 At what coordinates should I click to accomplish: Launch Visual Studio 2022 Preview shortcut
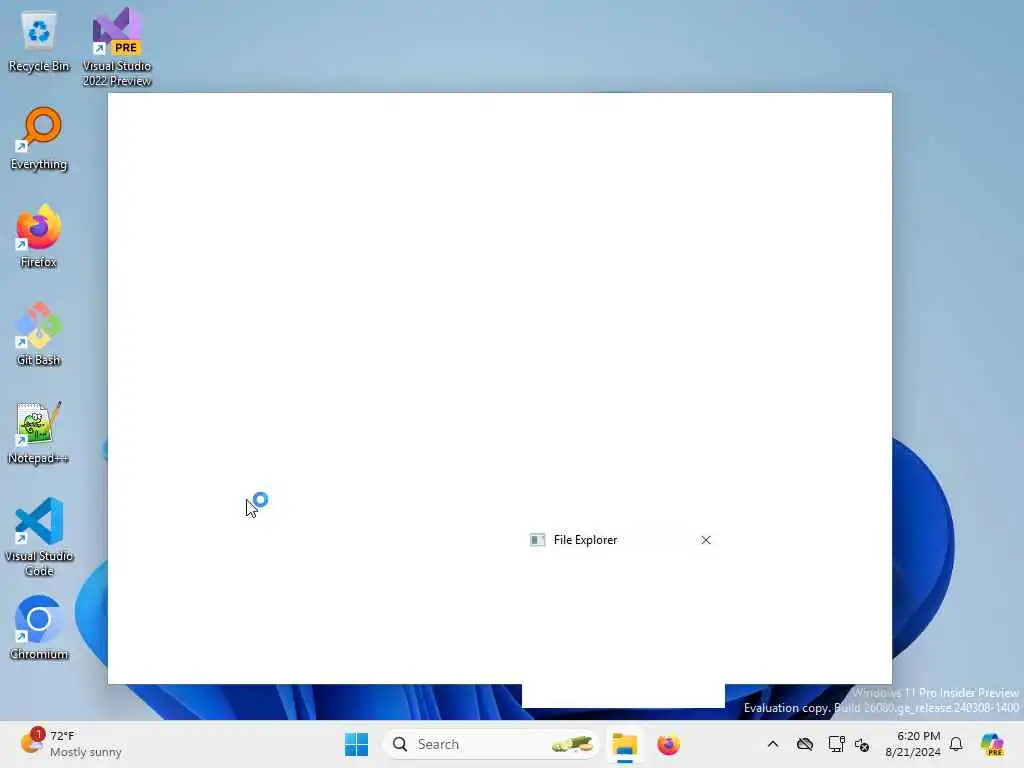click(x=117, y=47)
